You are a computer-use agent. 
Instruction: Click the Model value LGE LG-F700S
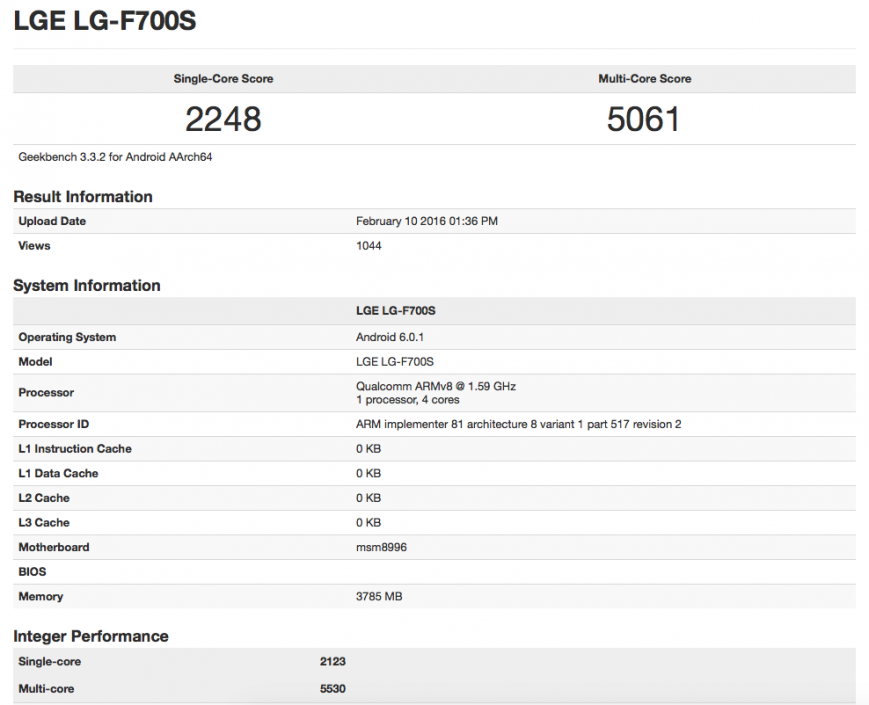tap(395, 362)
